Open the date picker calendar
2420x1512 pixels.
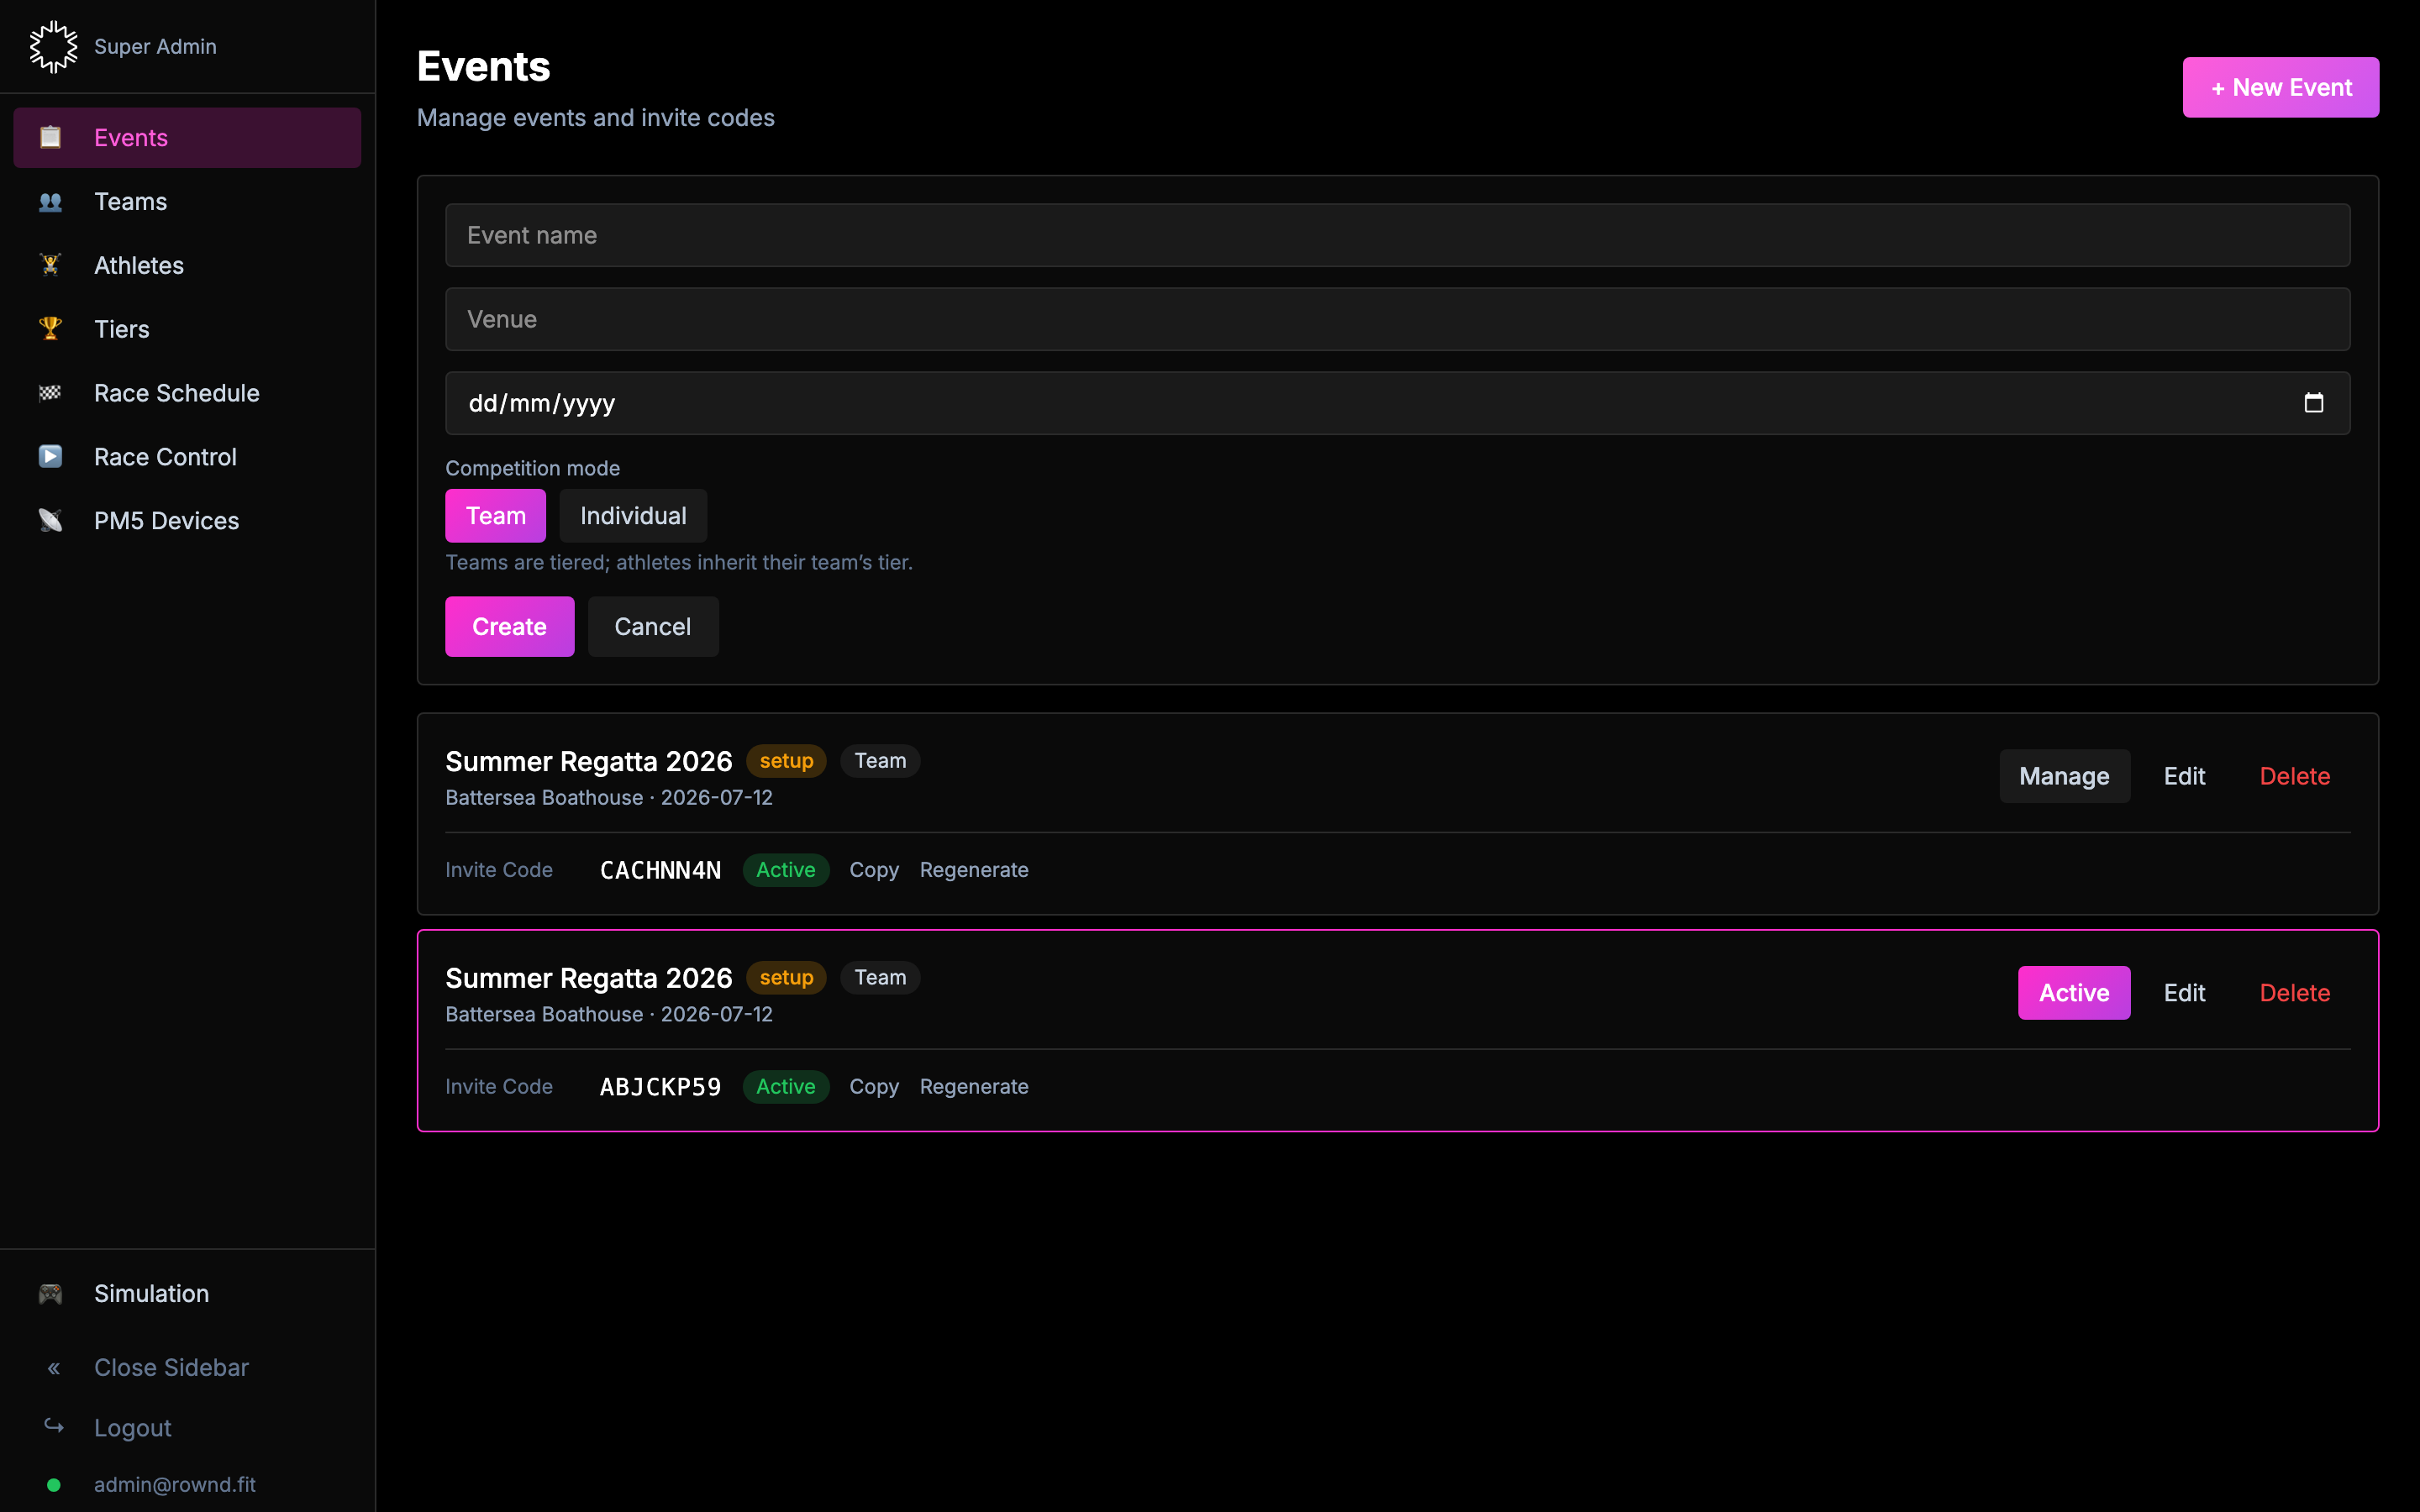[2315, 402]
